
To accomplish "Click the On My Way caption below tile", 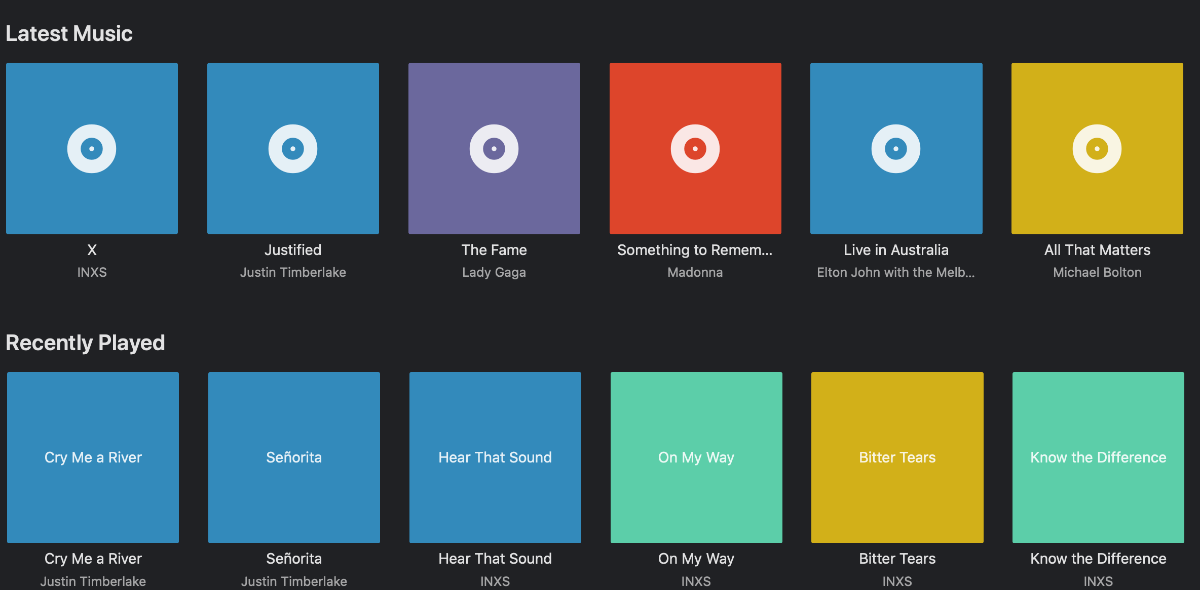I will pyautogui.click(x=696, y=559).
